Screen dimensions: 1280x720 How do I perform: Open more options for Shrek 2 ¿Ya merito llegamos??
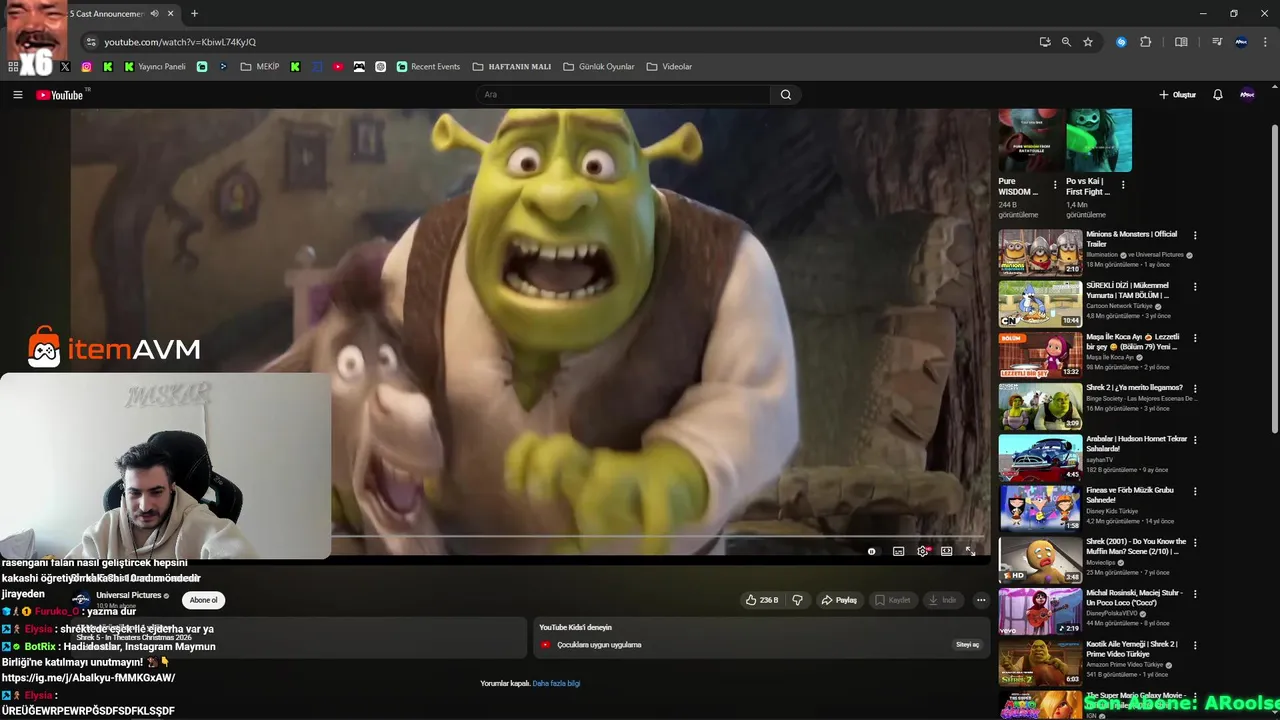(x=1195, y=389)
